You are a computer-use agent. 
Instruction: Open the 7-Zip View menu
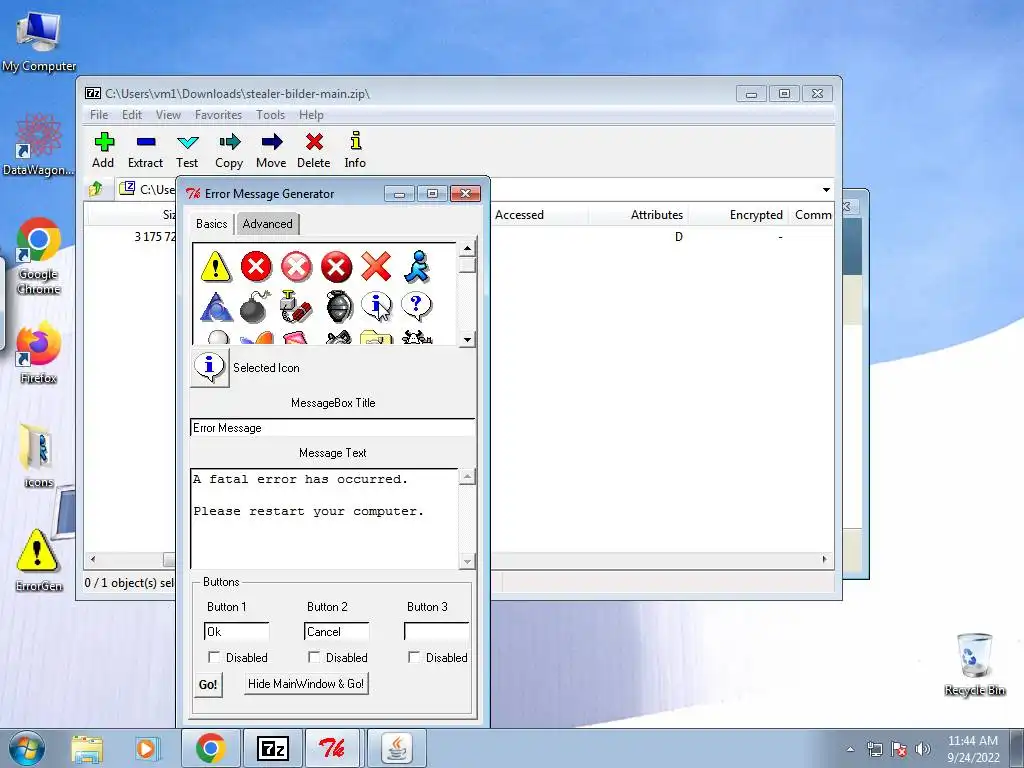click(x=168, y=115)
